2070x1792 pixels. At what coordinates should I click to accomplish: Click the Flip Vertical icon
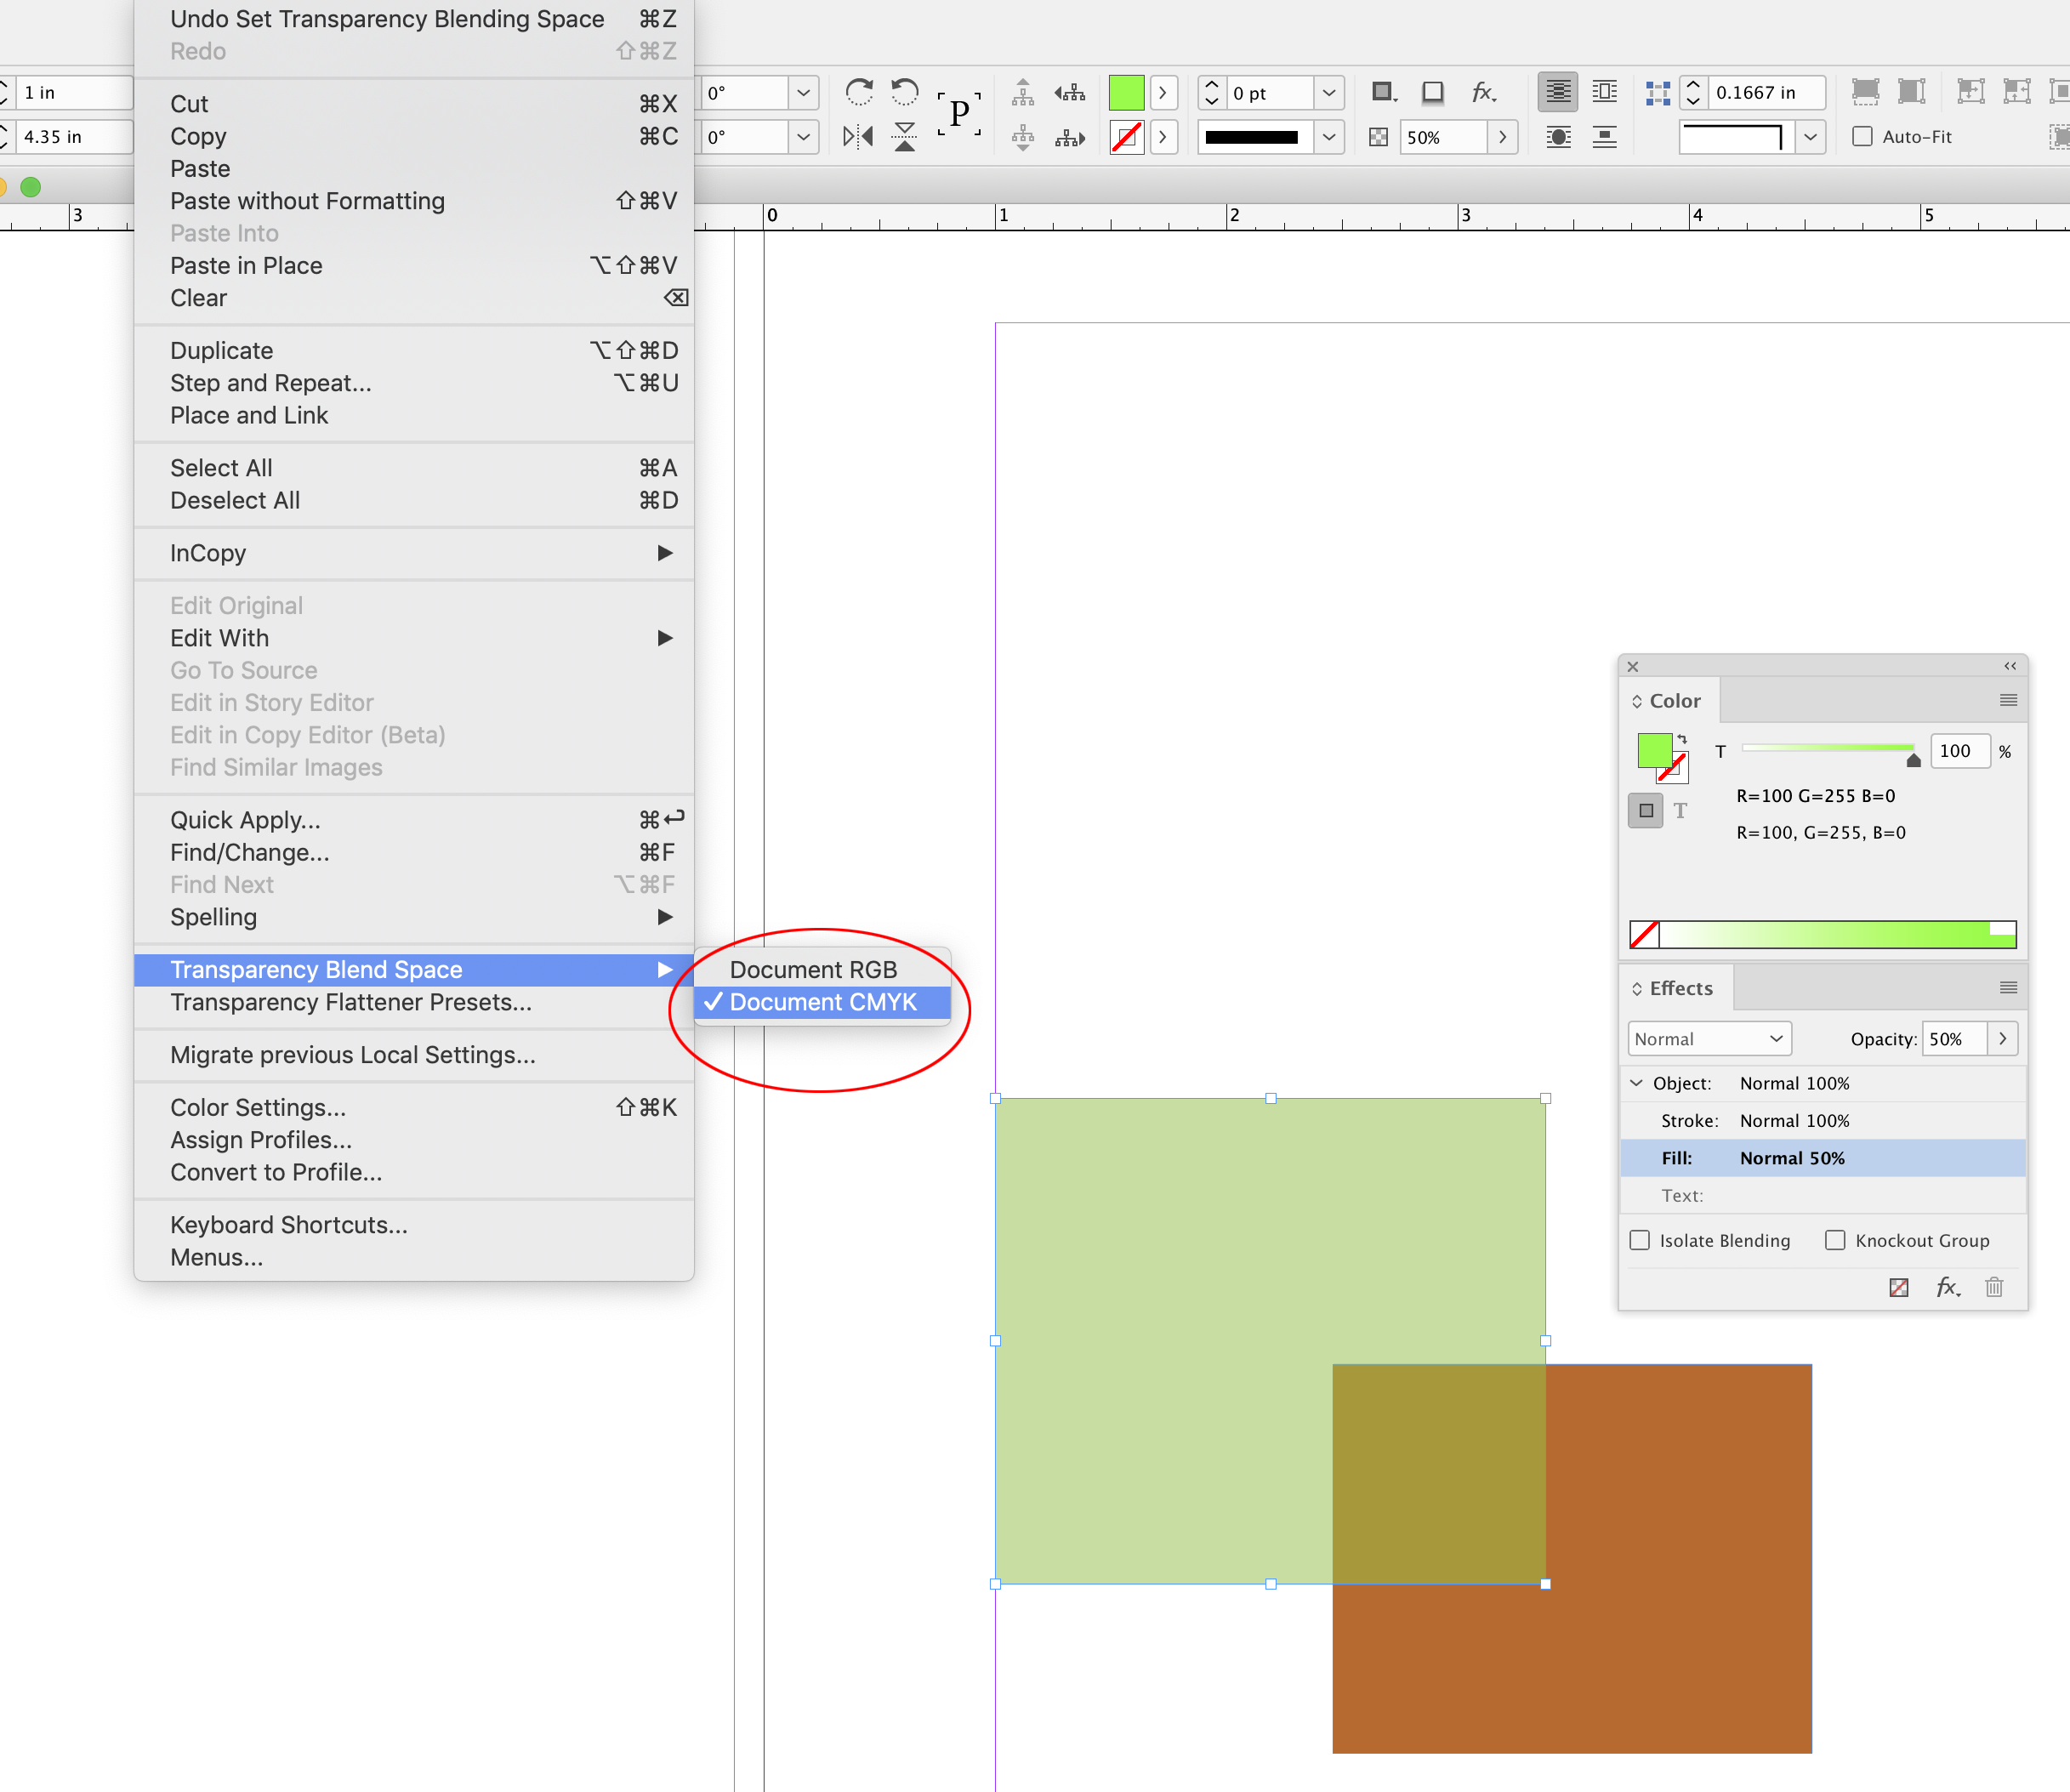(905, 137)
